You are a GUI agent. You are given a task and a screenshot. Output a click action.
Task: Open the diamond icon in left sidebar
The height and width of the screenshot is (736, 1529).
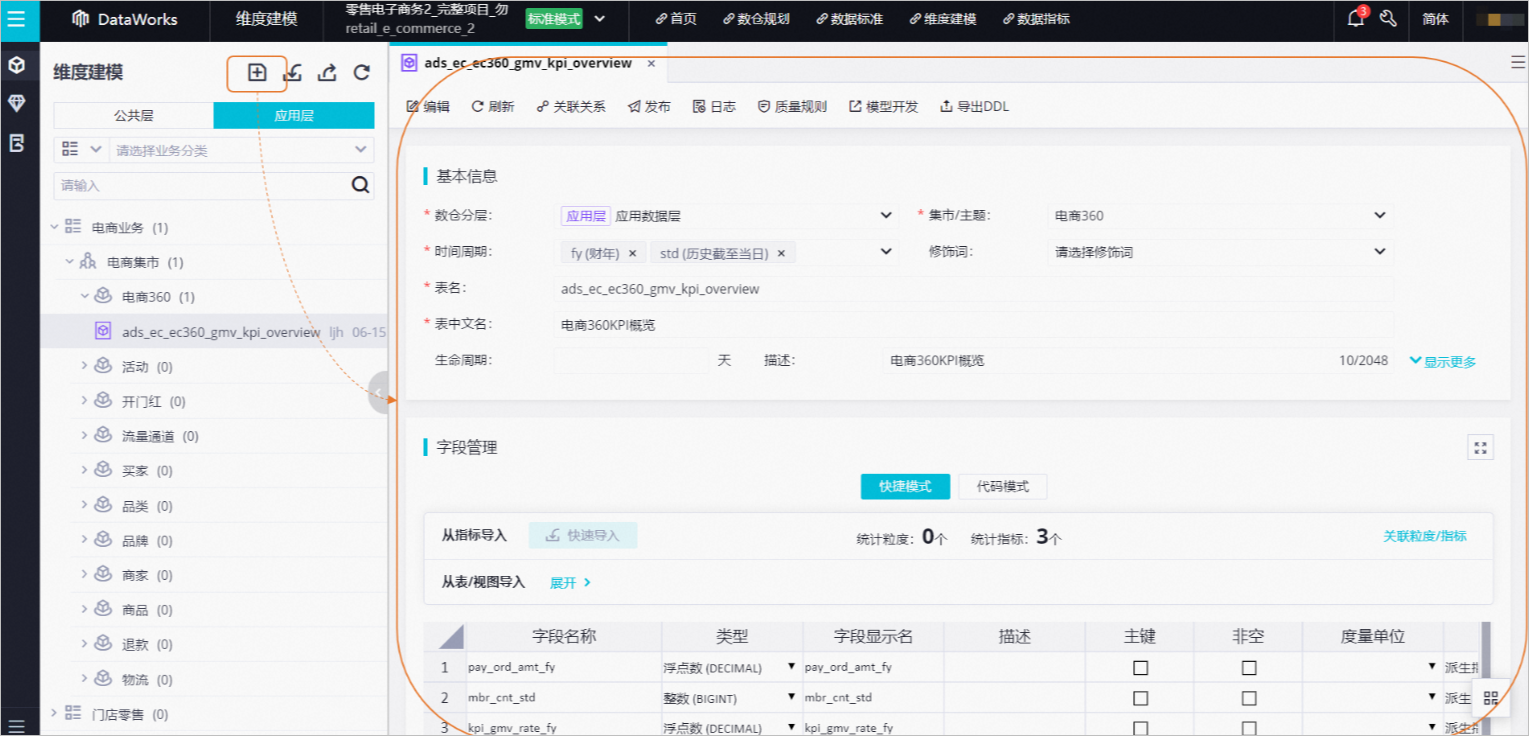click(16, 103)
